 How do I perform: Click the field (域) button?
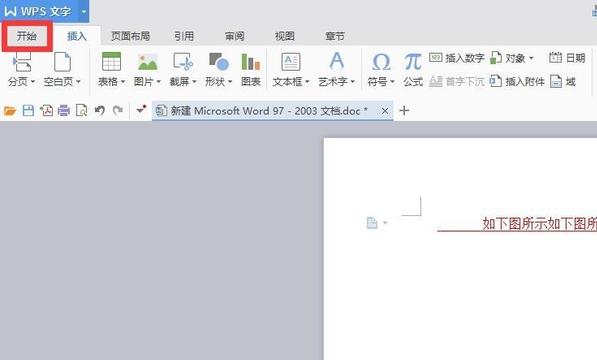(x=563, y=81)
